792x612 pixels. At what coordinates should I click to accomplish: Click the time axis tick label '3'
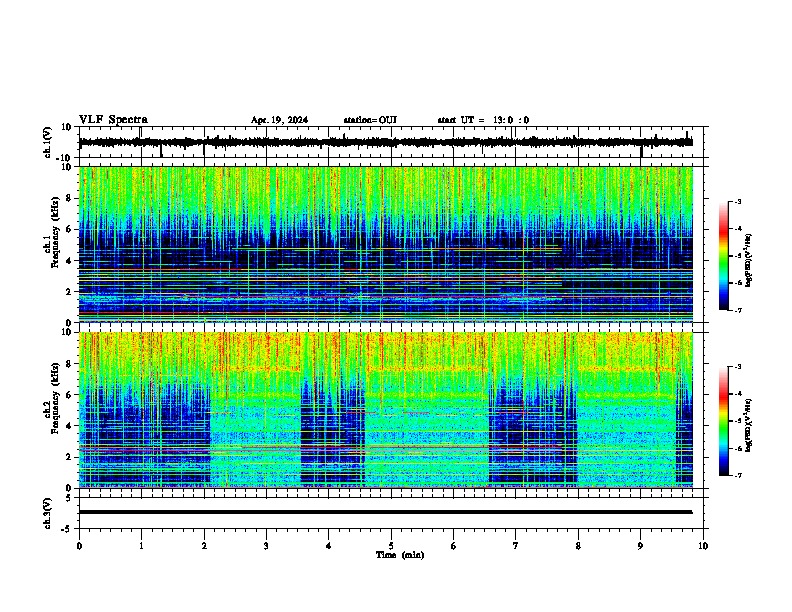(266, 546)
